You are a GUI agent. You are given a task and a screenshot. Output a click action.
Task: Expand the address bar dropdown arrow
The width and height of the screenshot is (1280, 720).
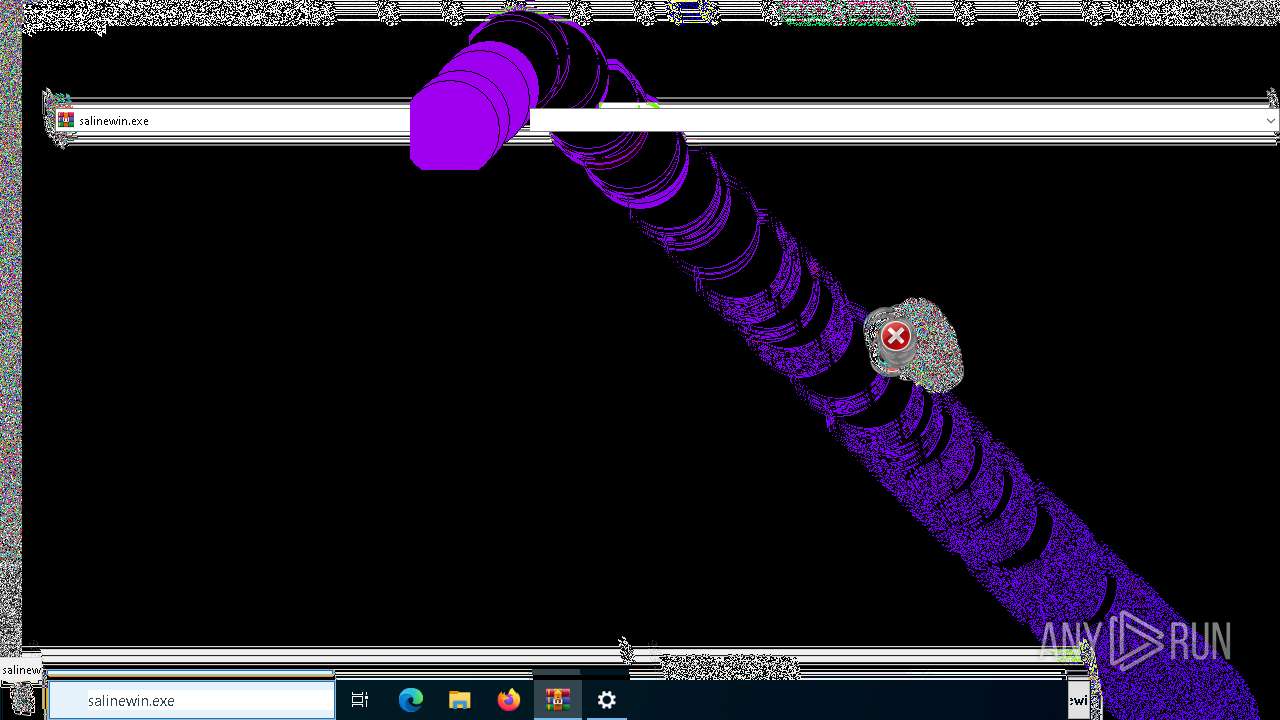(1270, 121)
